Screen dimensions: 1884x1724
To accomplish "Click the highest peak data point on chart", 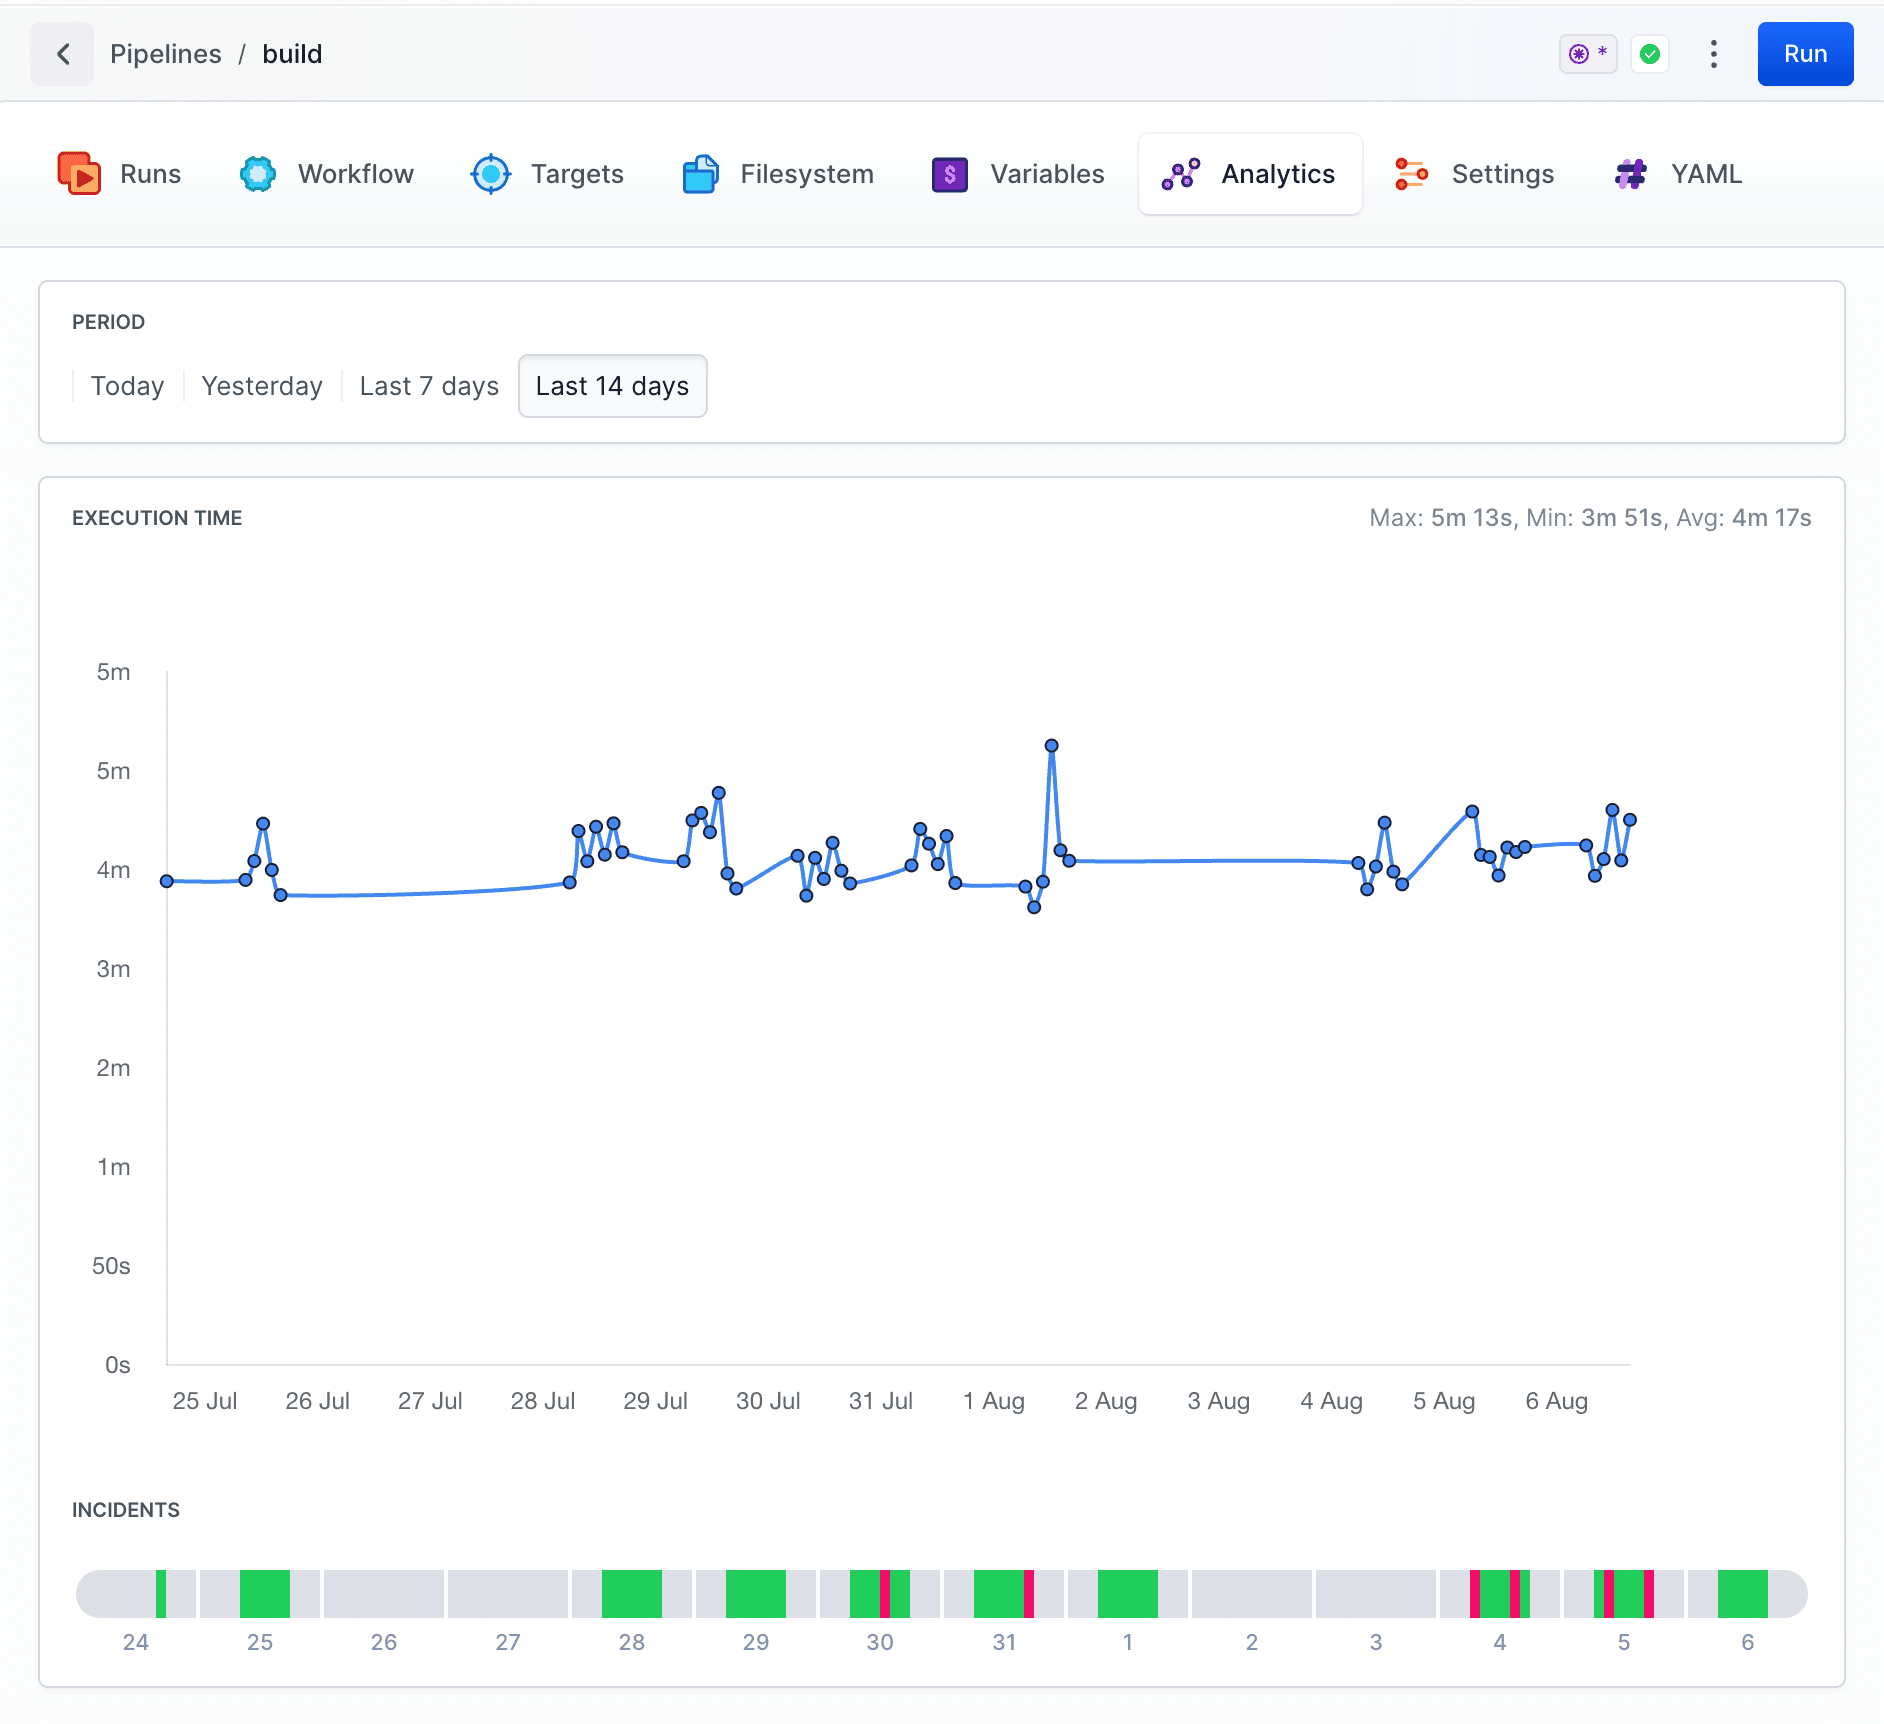I will click(1051, 746).
